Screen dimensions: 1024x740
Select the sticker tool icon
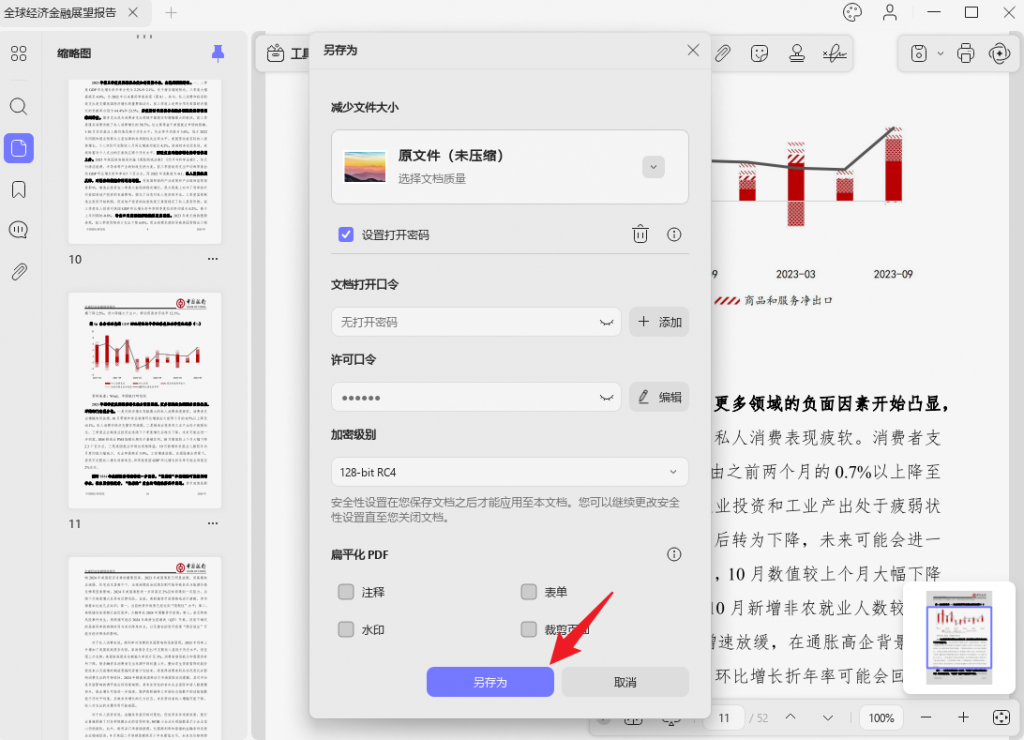759,53
